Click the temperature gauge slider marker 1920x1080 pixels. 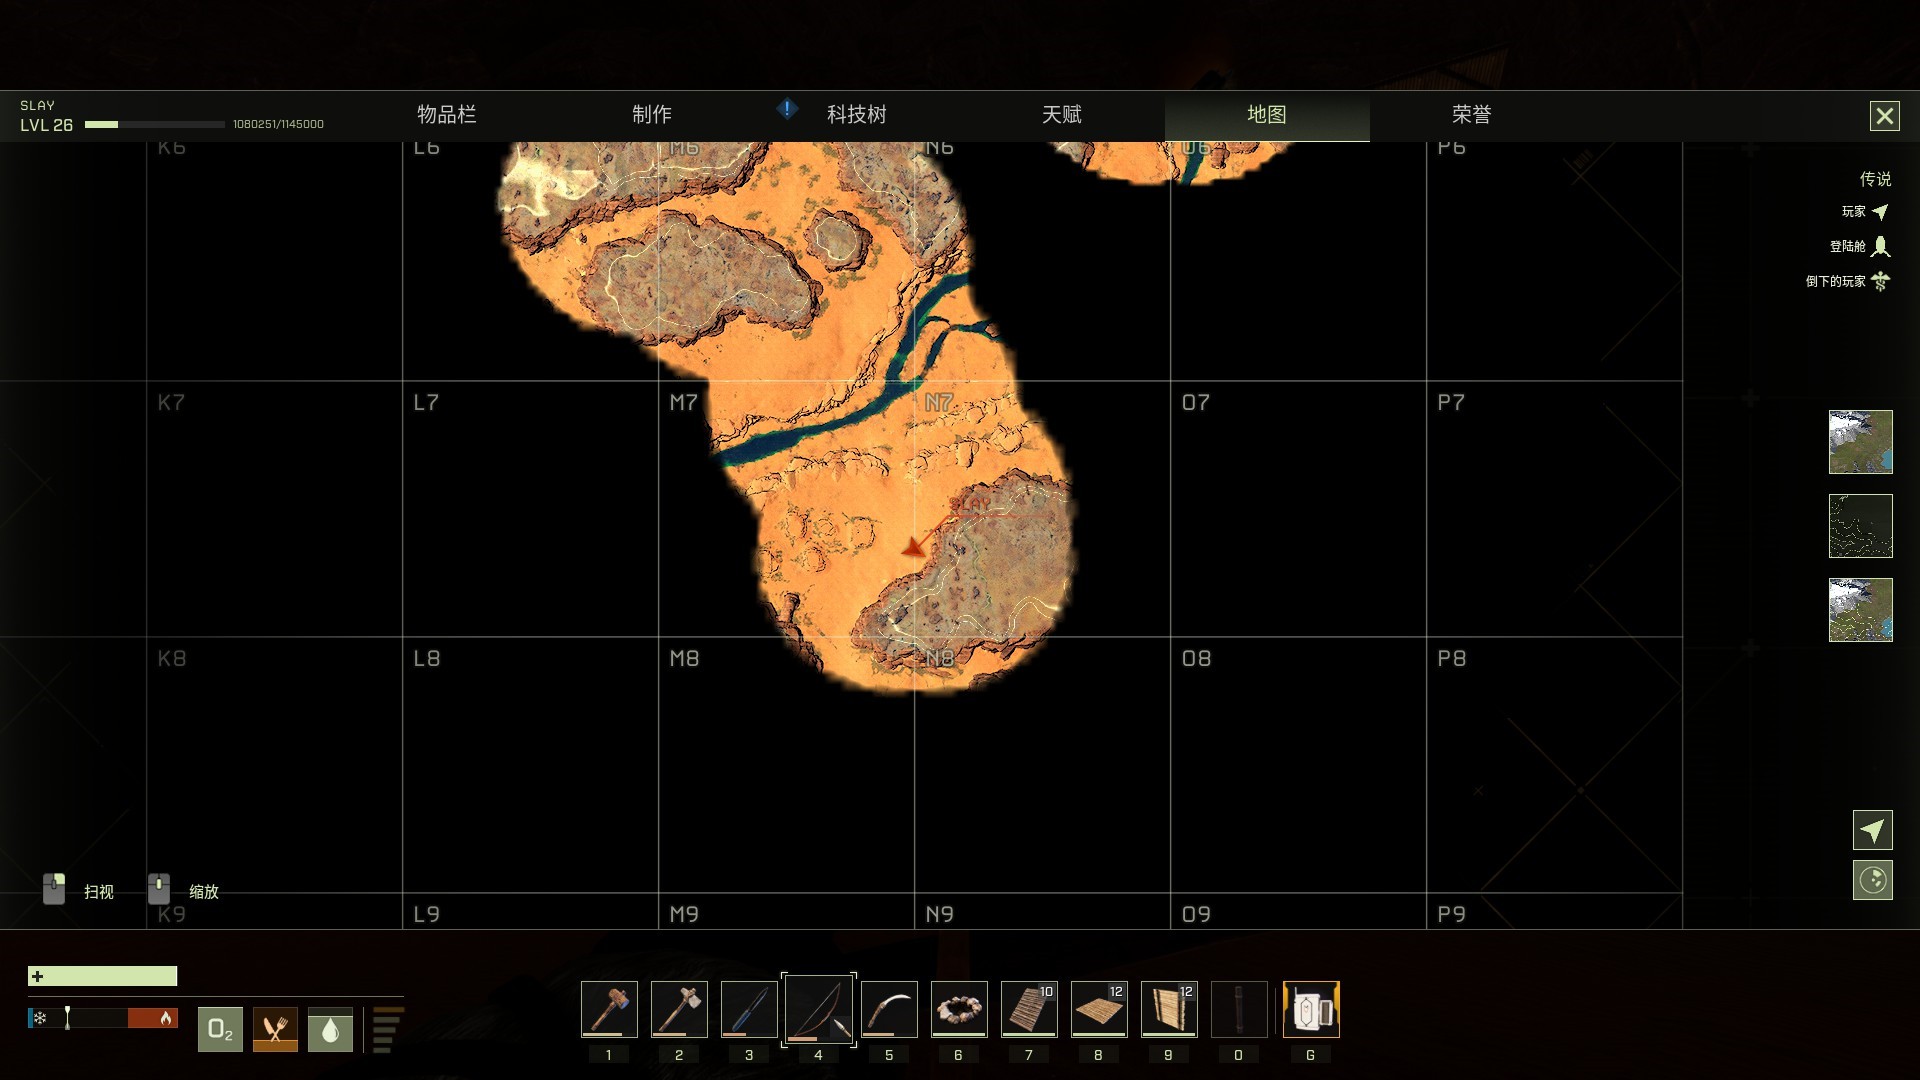click(67, 1018)
